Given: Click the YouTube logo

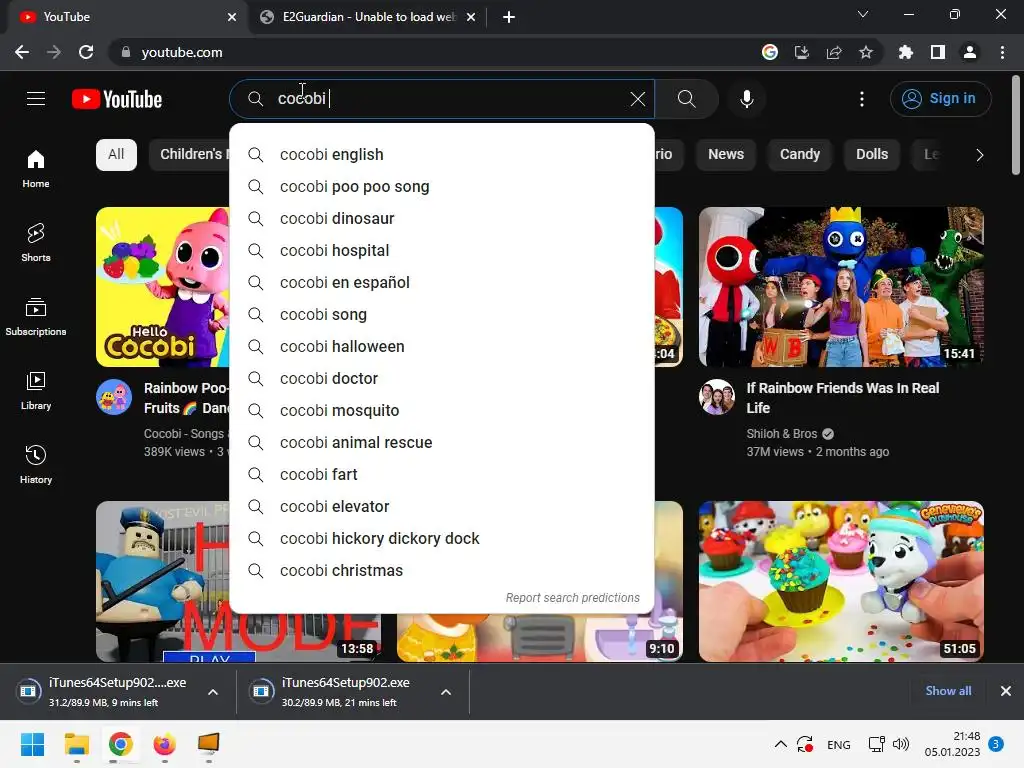Looking at the screenshot, I should click(117, 99).
